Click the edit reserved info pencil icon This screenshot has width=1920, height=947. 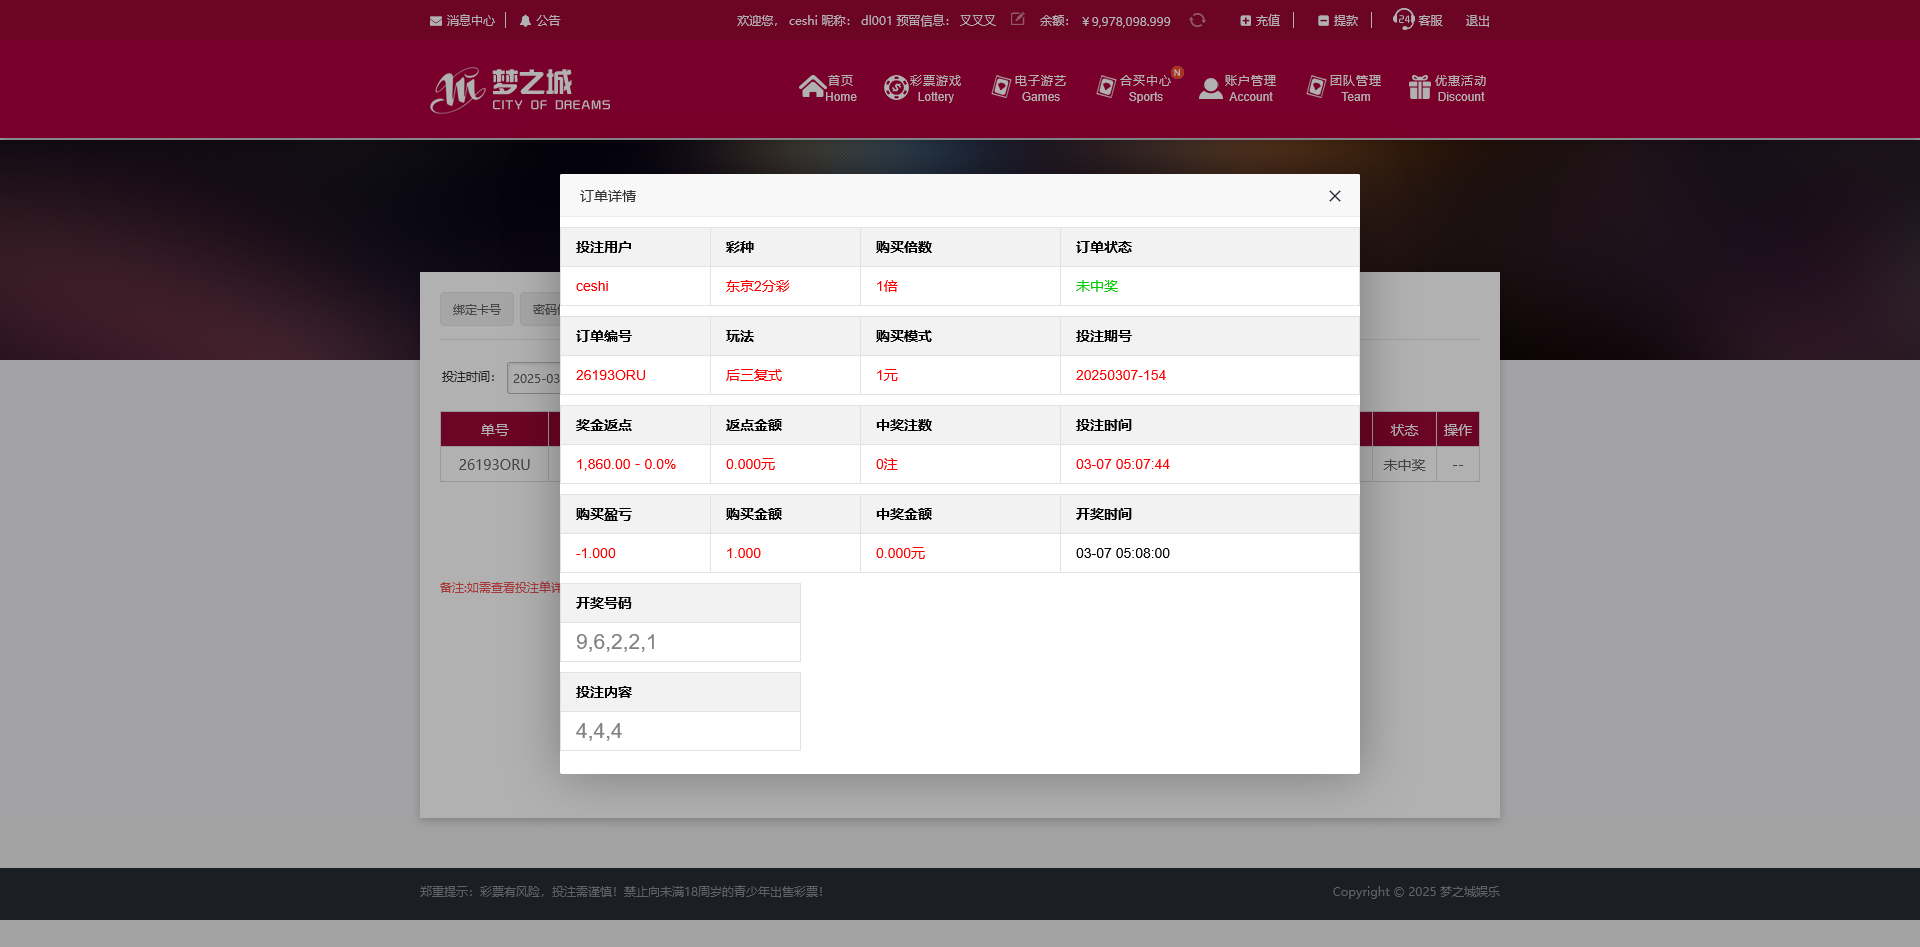[x=1017, y=19]
